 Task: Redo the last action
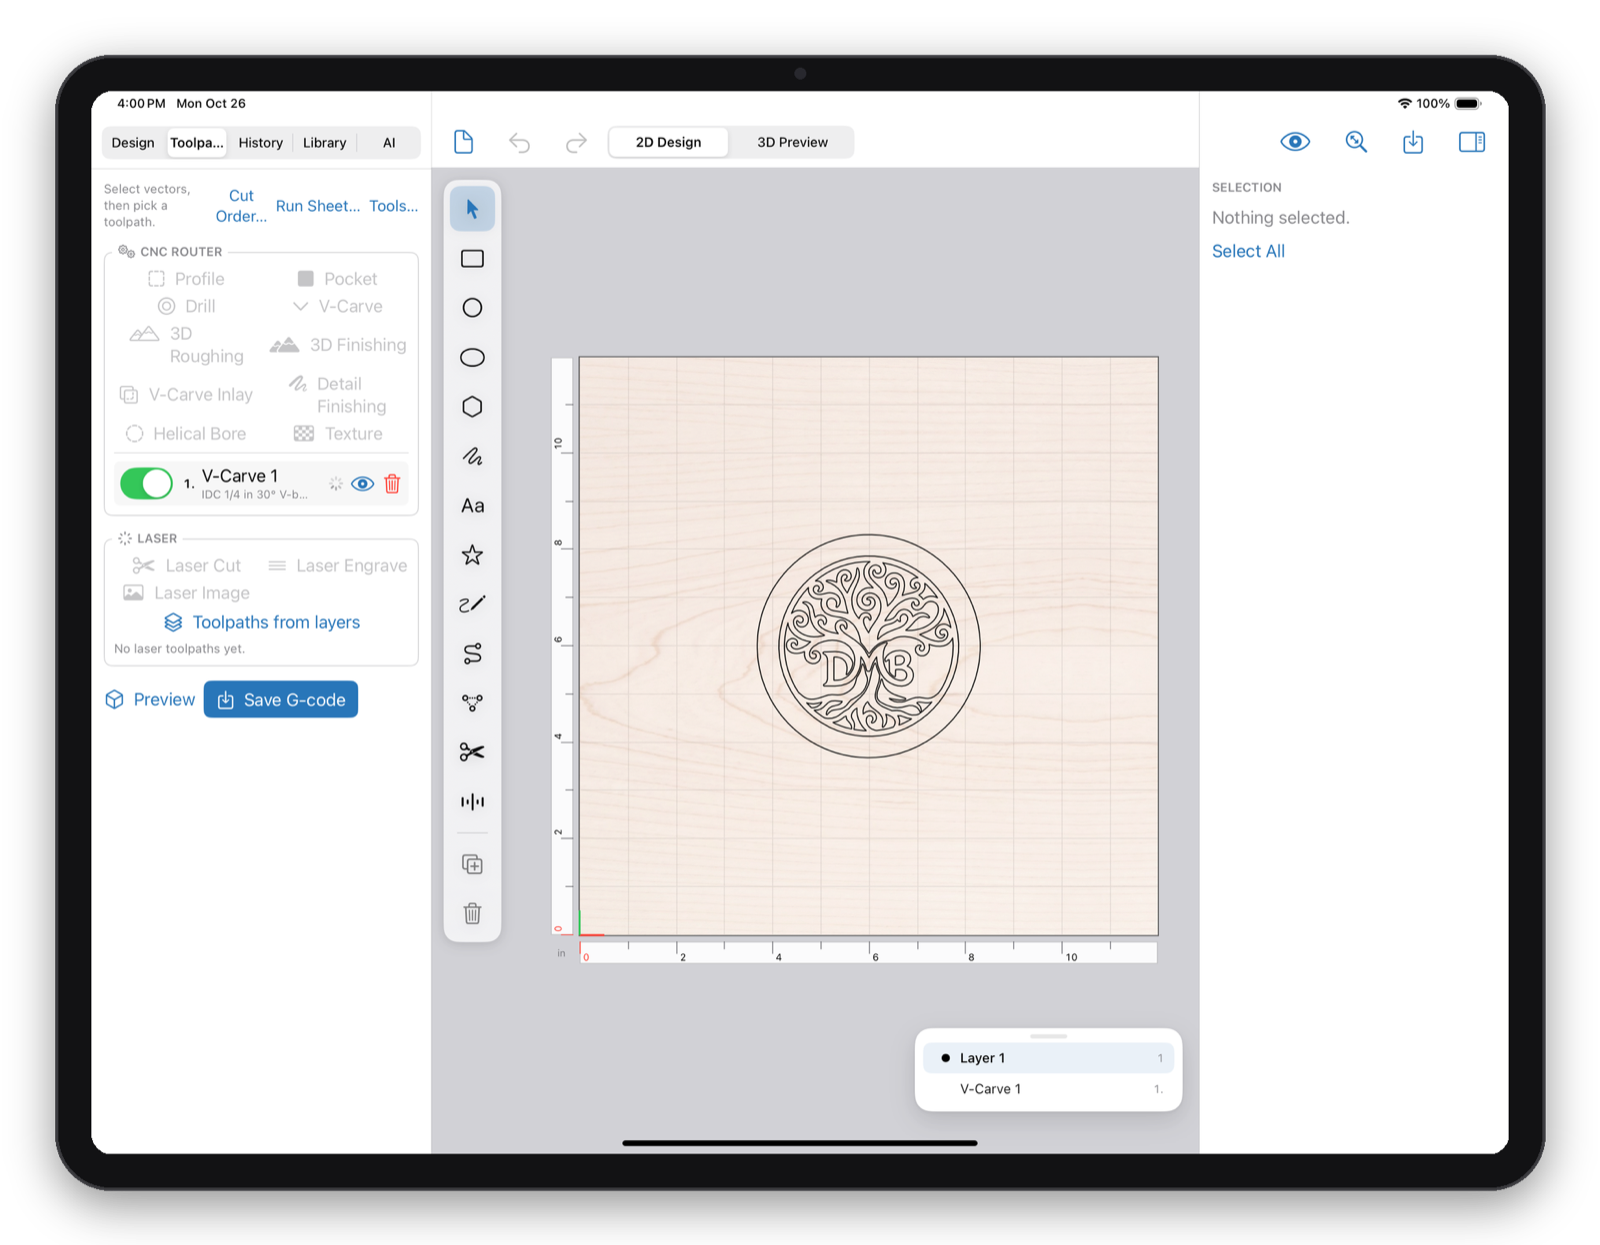click(x=576, y=143)
